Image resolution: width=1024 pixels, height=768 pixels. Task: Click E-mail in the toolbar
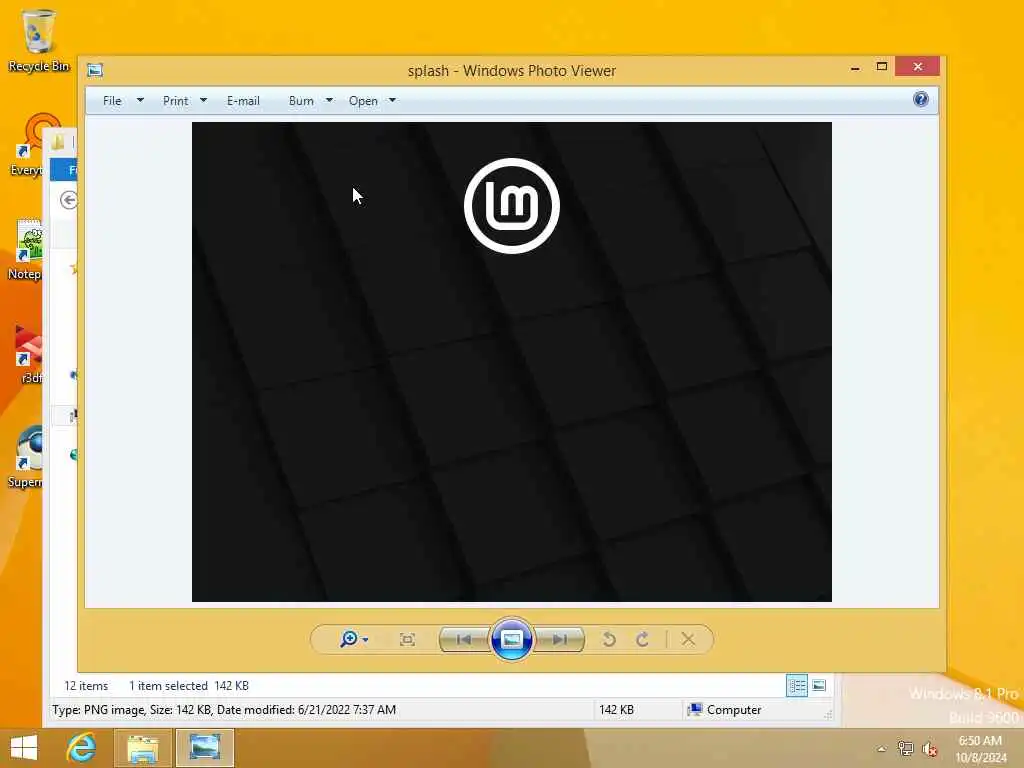(x=243, y=101)
